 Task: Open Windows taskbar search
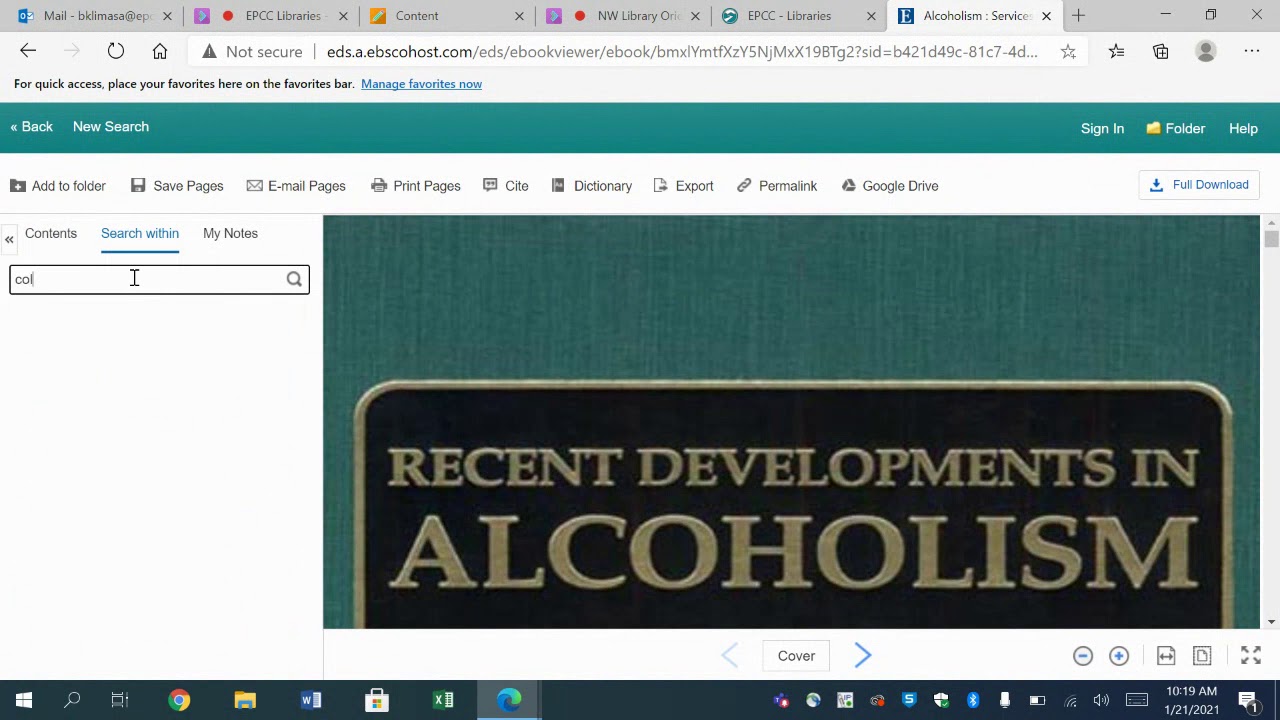pos(72,700)
